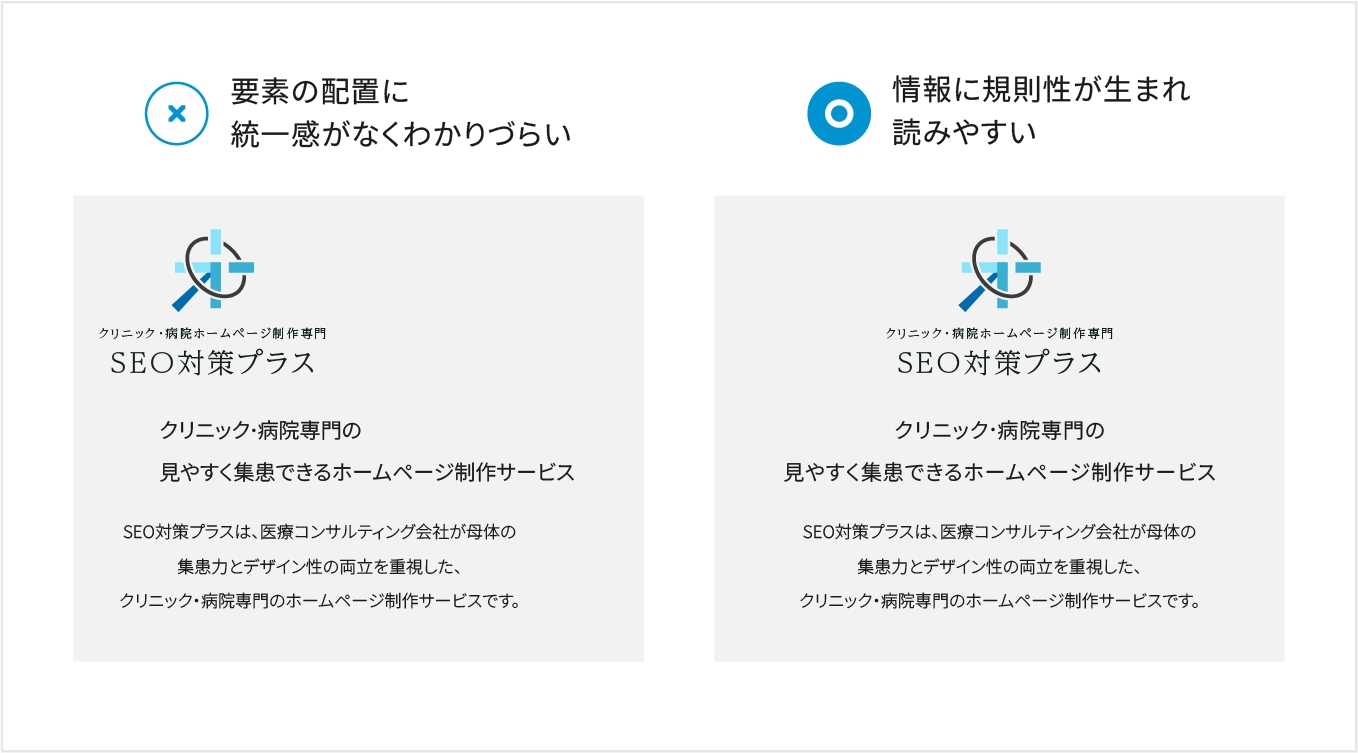The image size is (1358, 753).
Task: Click the 集患力とデザイン性 line in the centered card
Action: (999, 567)
